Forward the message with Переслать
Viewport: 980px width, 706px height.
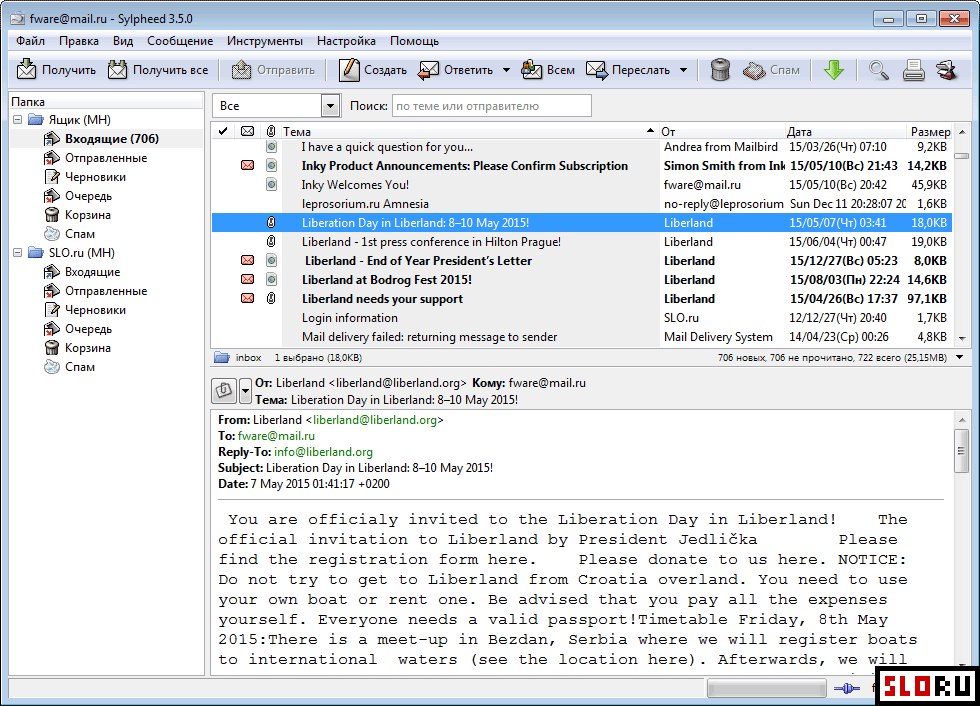[628, 70]
